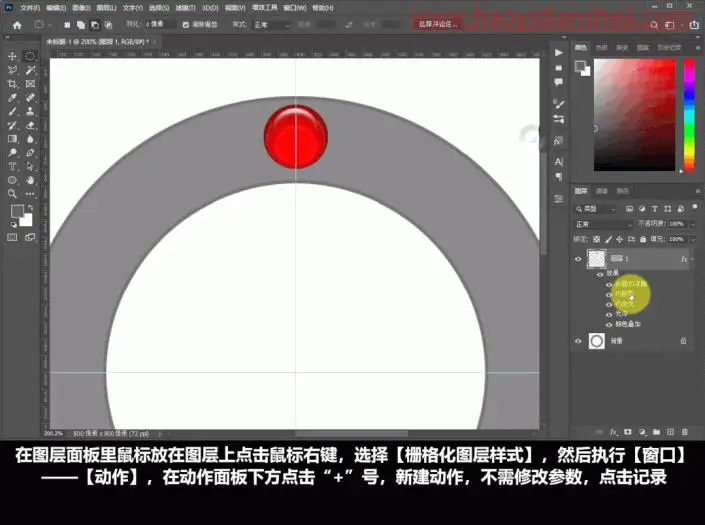Open the layer blend mode 正常 dropdown
The image size is (705, 525).
[603, 224]
